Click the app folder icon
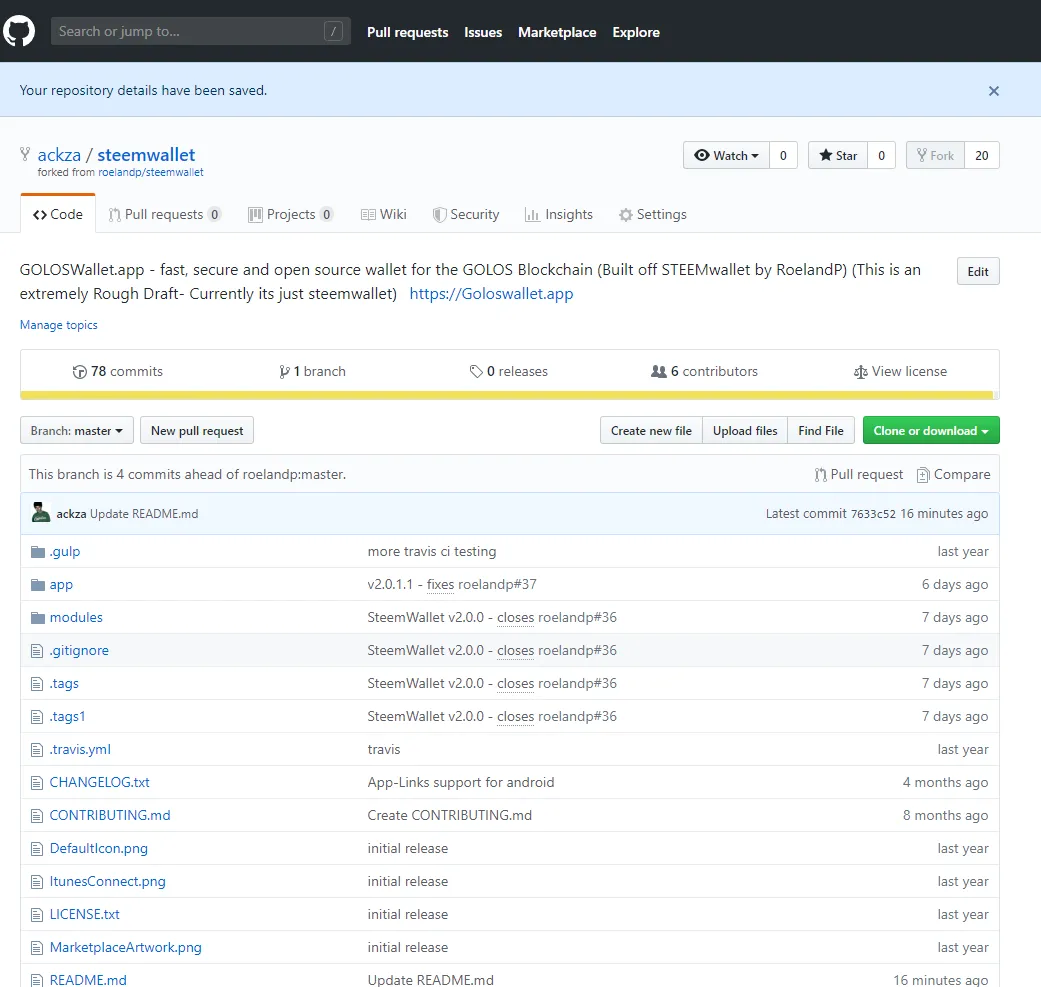The image size is (1041, 987). click(38, 585)
